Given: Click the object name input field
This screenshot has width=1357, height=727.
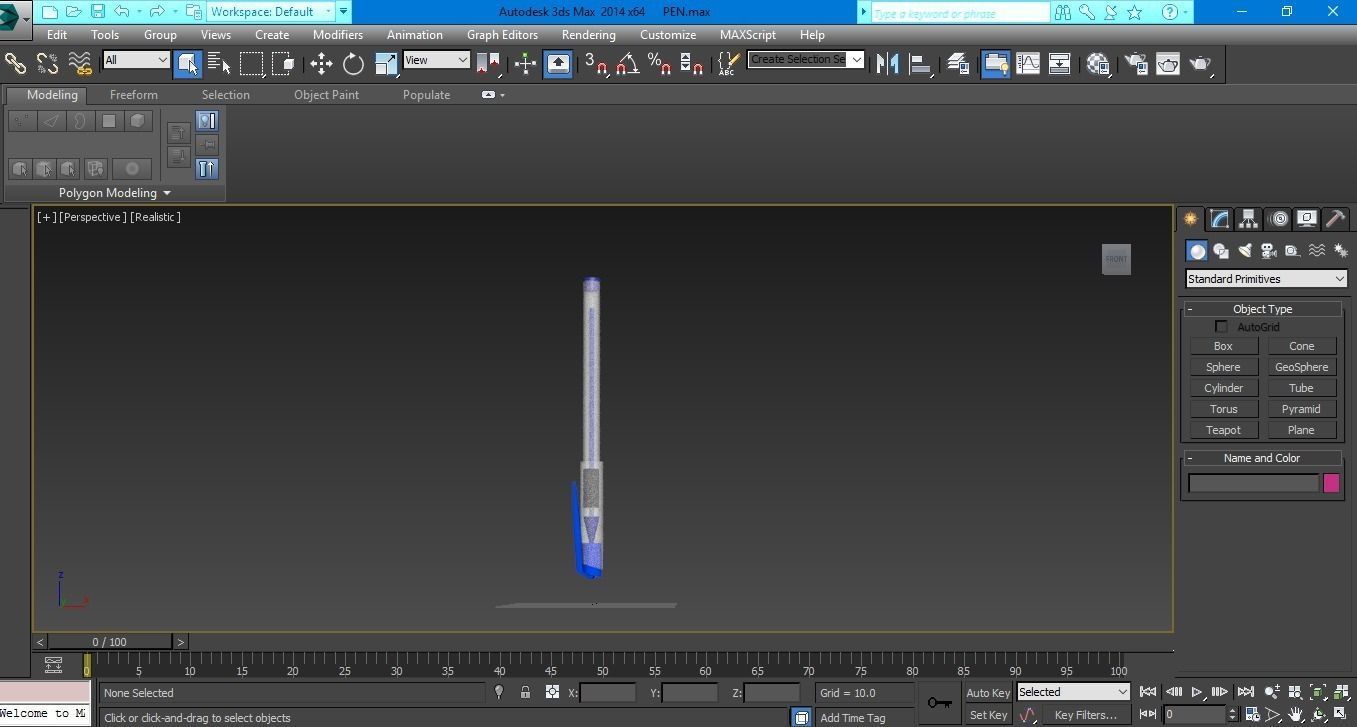Looking at the screenshot, I should [1253, 483].
